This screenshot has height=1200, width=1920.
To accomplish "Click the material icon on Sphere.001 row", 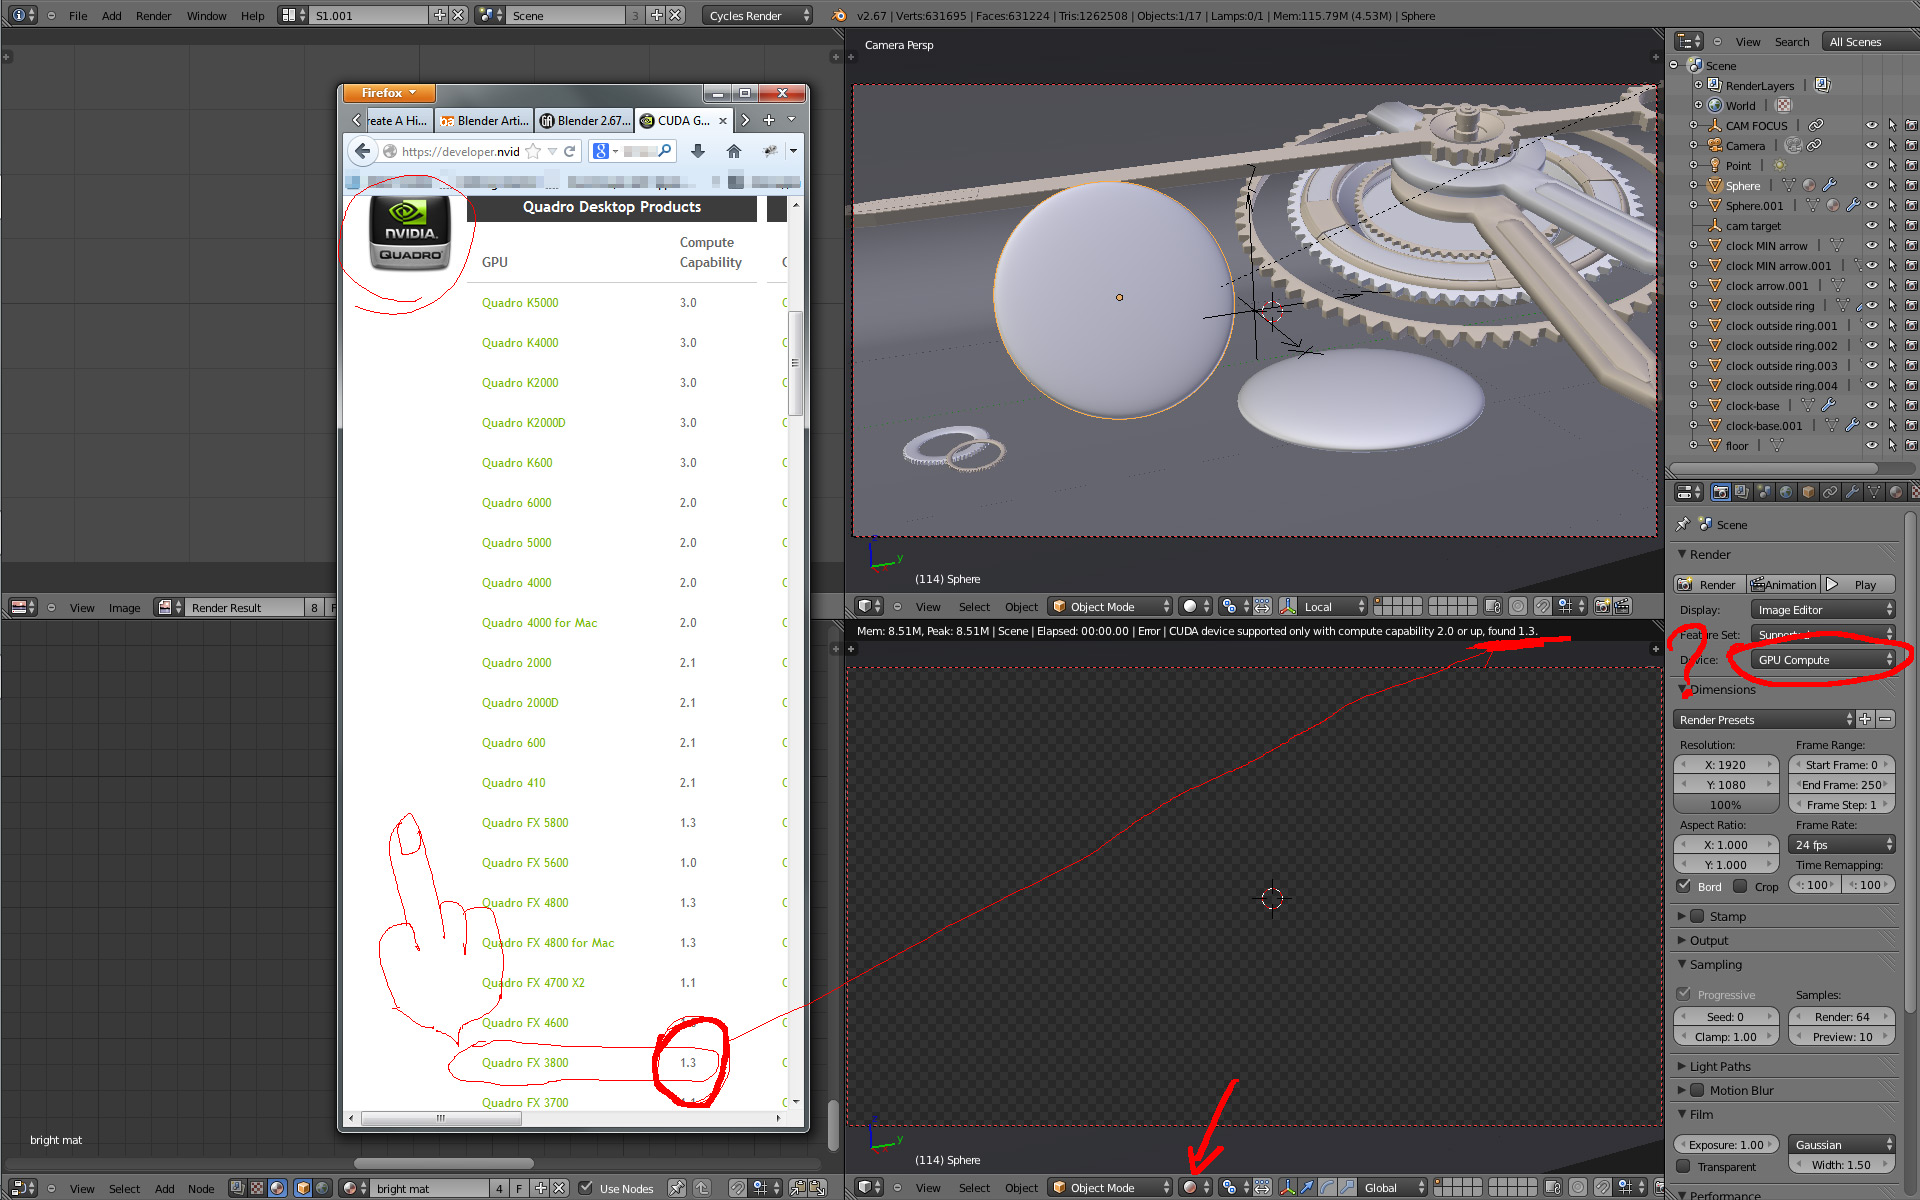I will click(1832, 205).
